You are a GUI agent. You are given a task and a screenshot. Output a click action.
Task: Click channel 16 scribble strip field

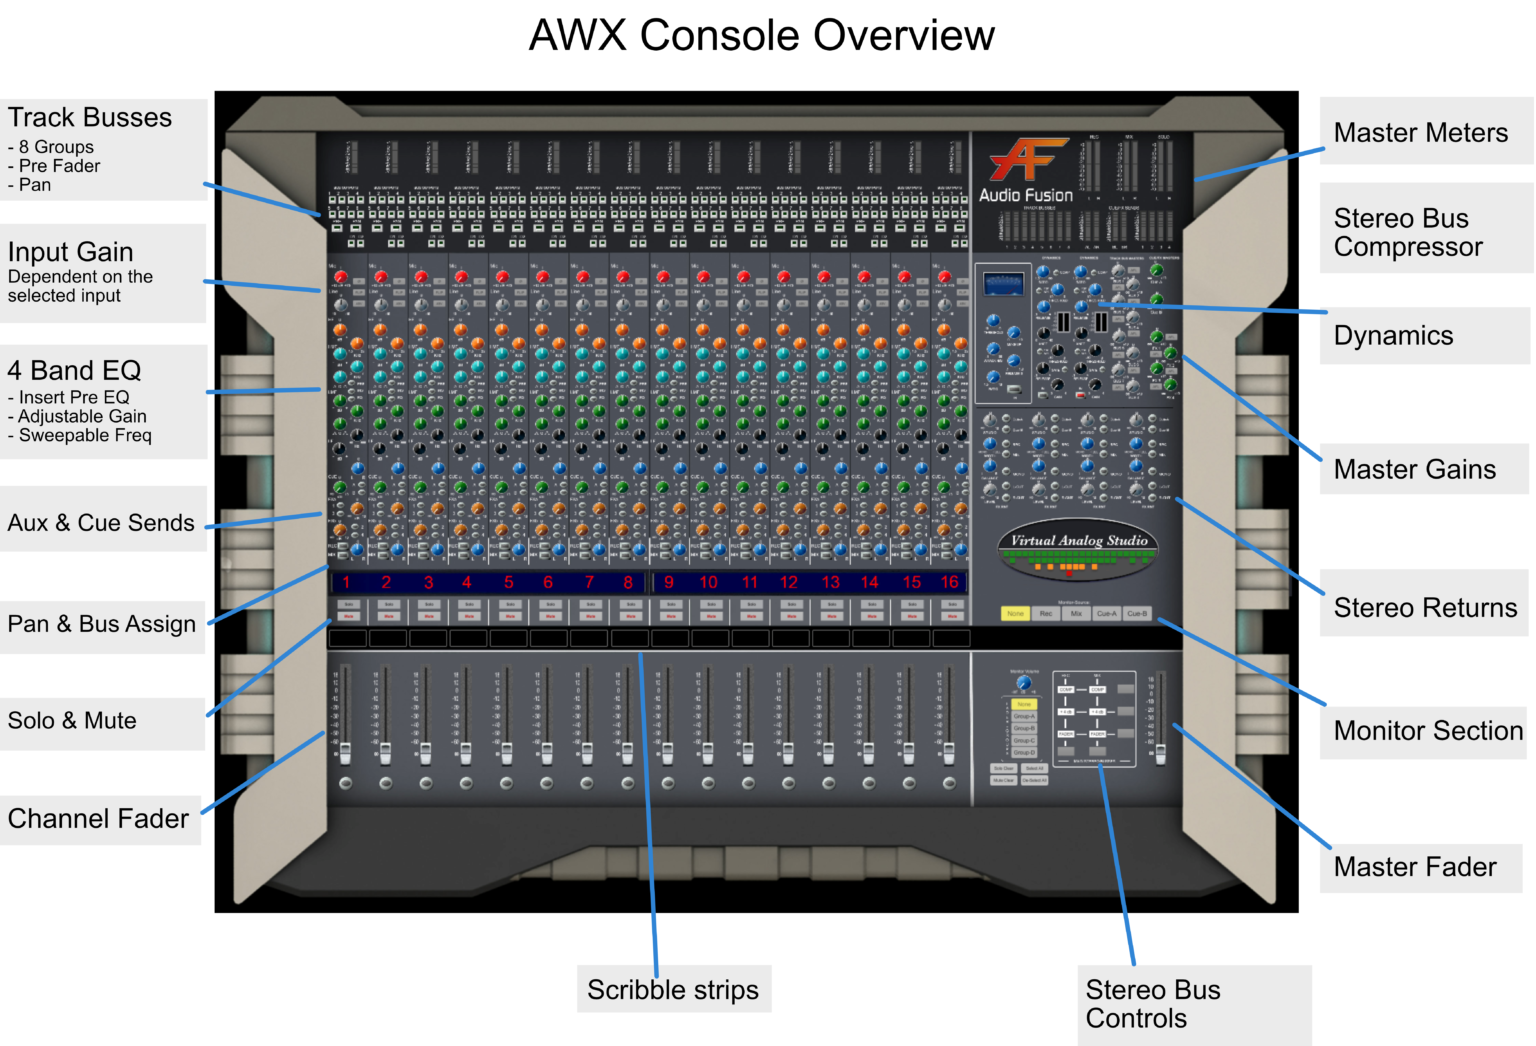tap(952, 637)
